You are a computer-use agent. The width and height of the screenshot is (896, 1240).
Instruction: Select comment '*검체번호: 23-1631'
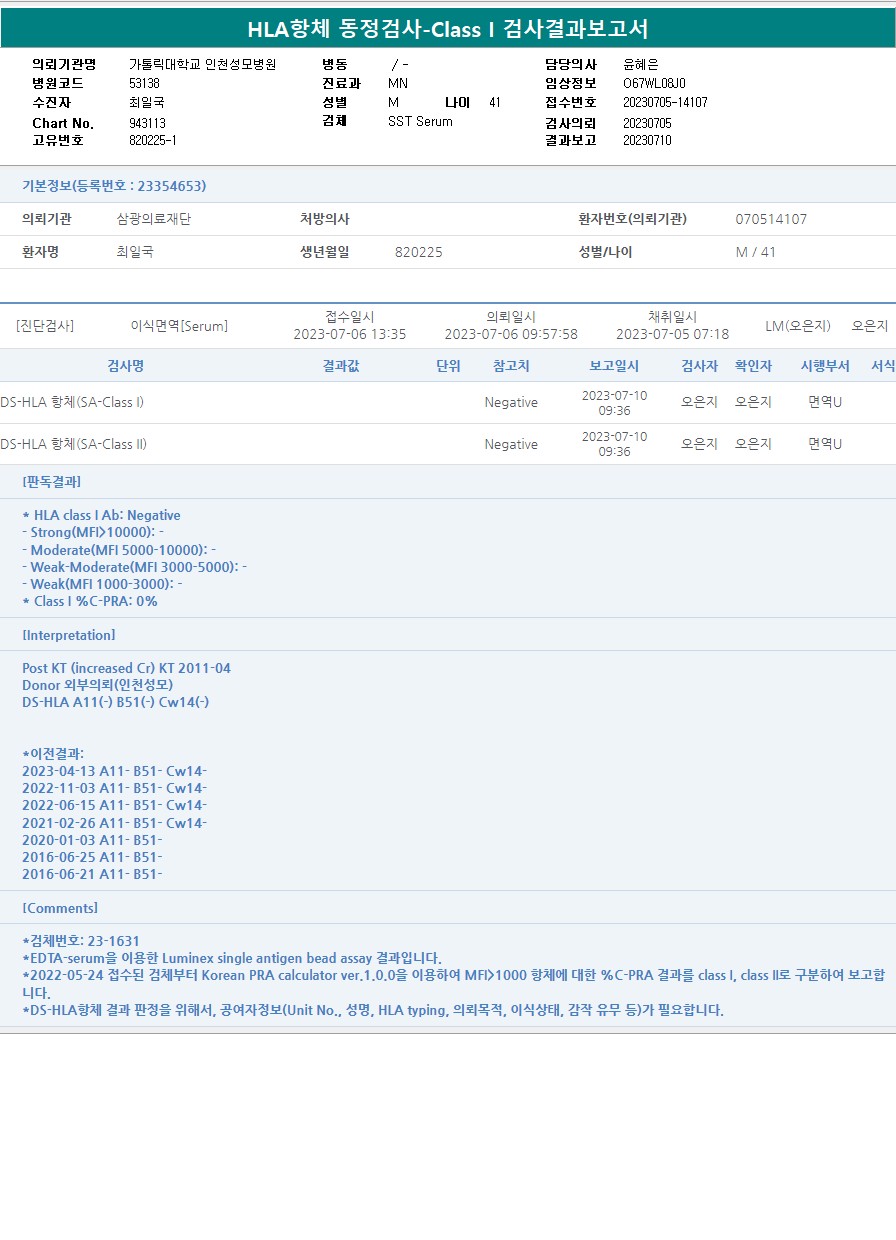coord(81,941)
